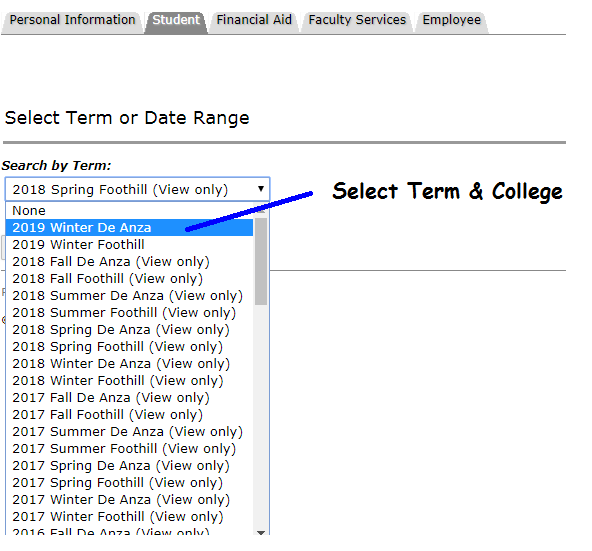Select 2017 Summer Foothill (View only)

[129, 448]
